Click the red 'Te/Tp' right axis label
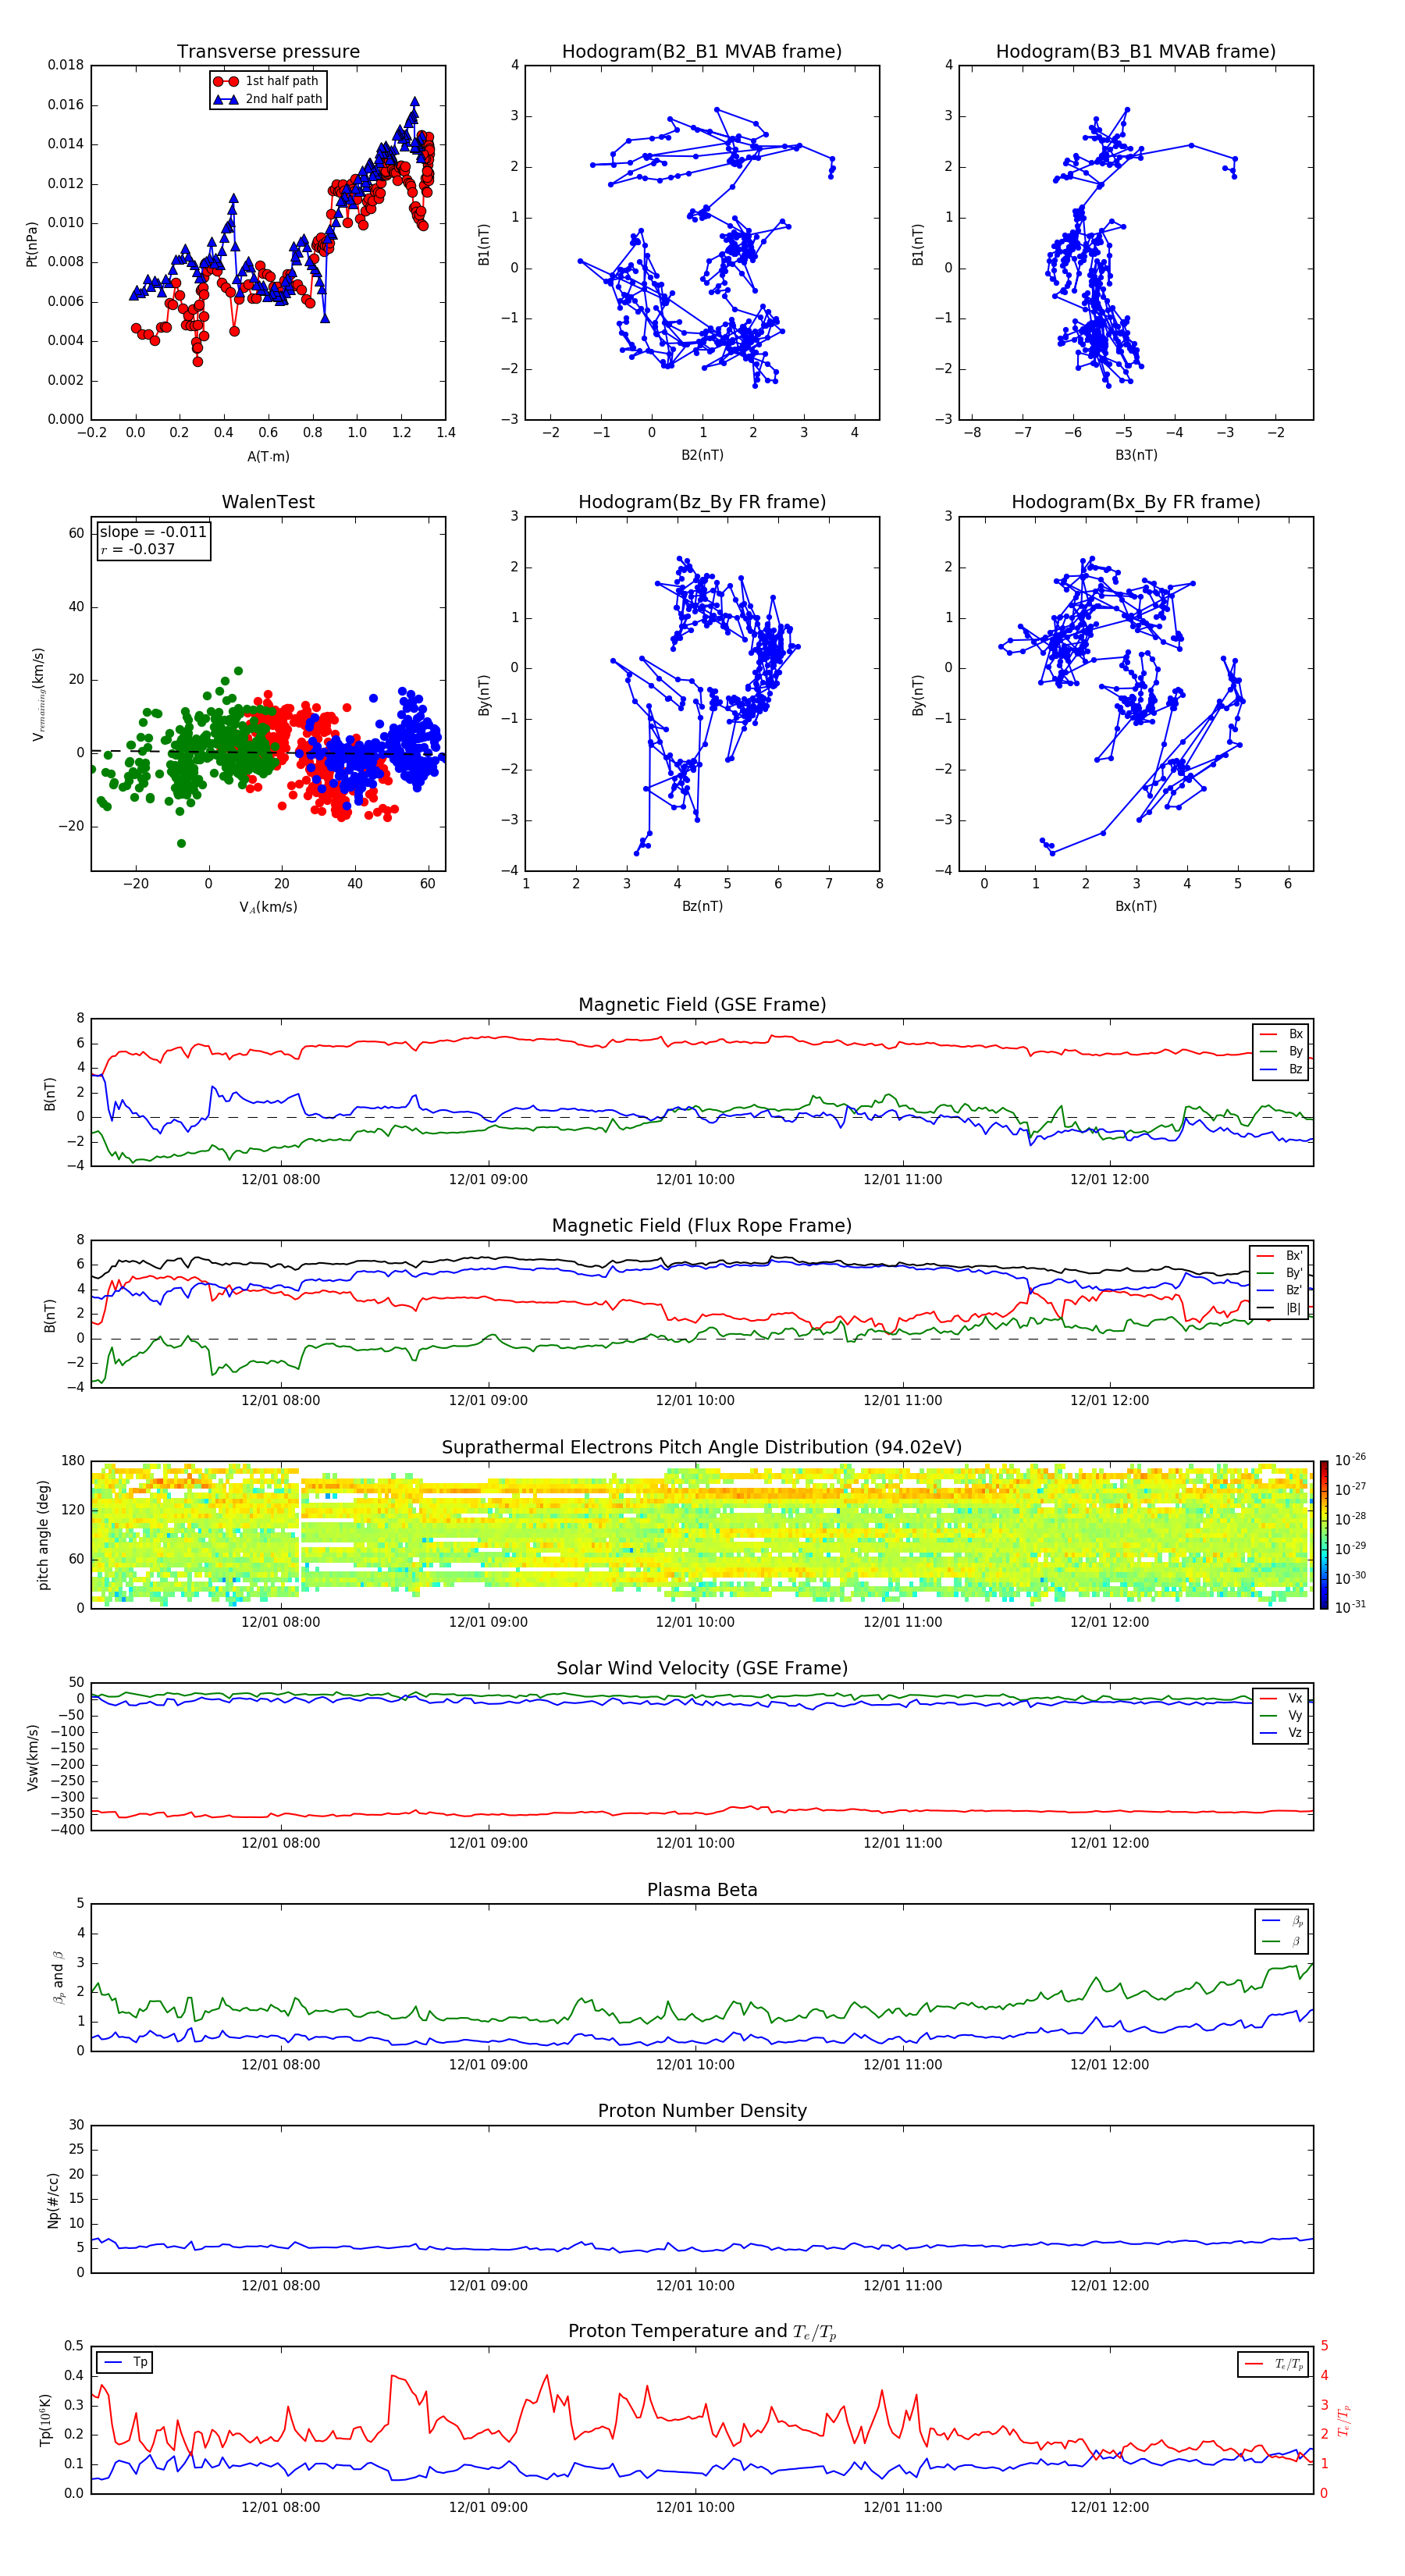1405x2576 pixels. [x=1345, y=2420]
